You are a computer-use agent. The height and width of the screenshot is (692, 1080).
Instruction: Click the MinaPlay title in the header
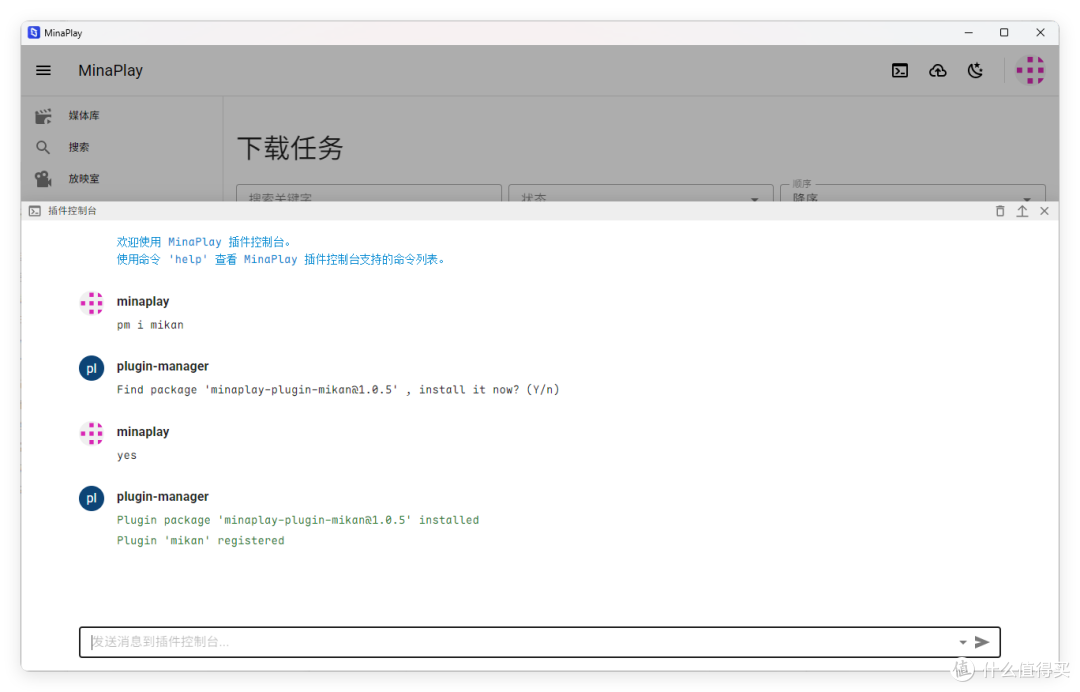[x=110, y=70]
